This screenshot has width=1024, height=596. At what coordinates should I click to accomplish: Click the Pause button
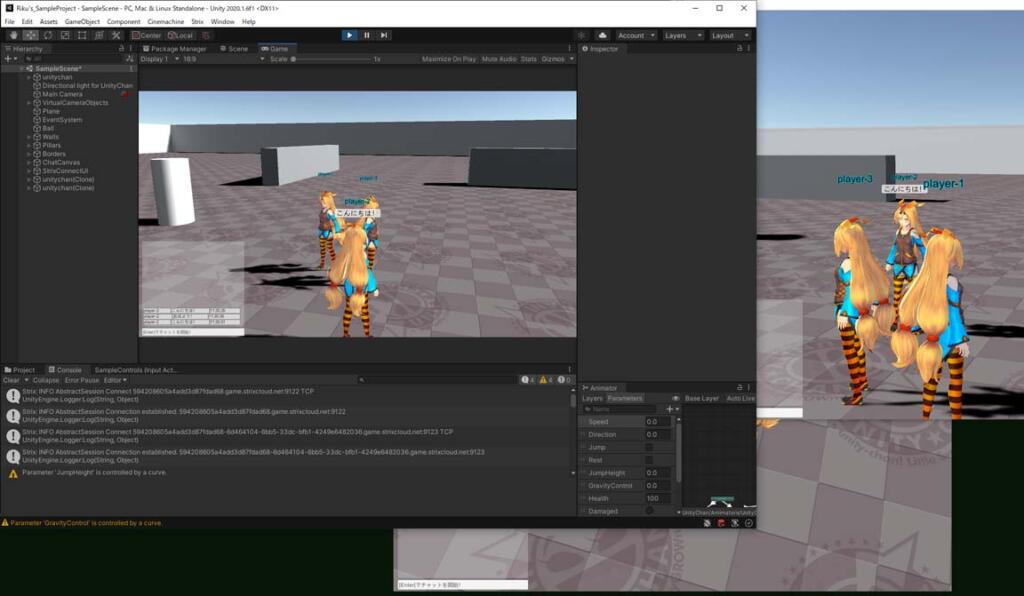tap(366, 35)
